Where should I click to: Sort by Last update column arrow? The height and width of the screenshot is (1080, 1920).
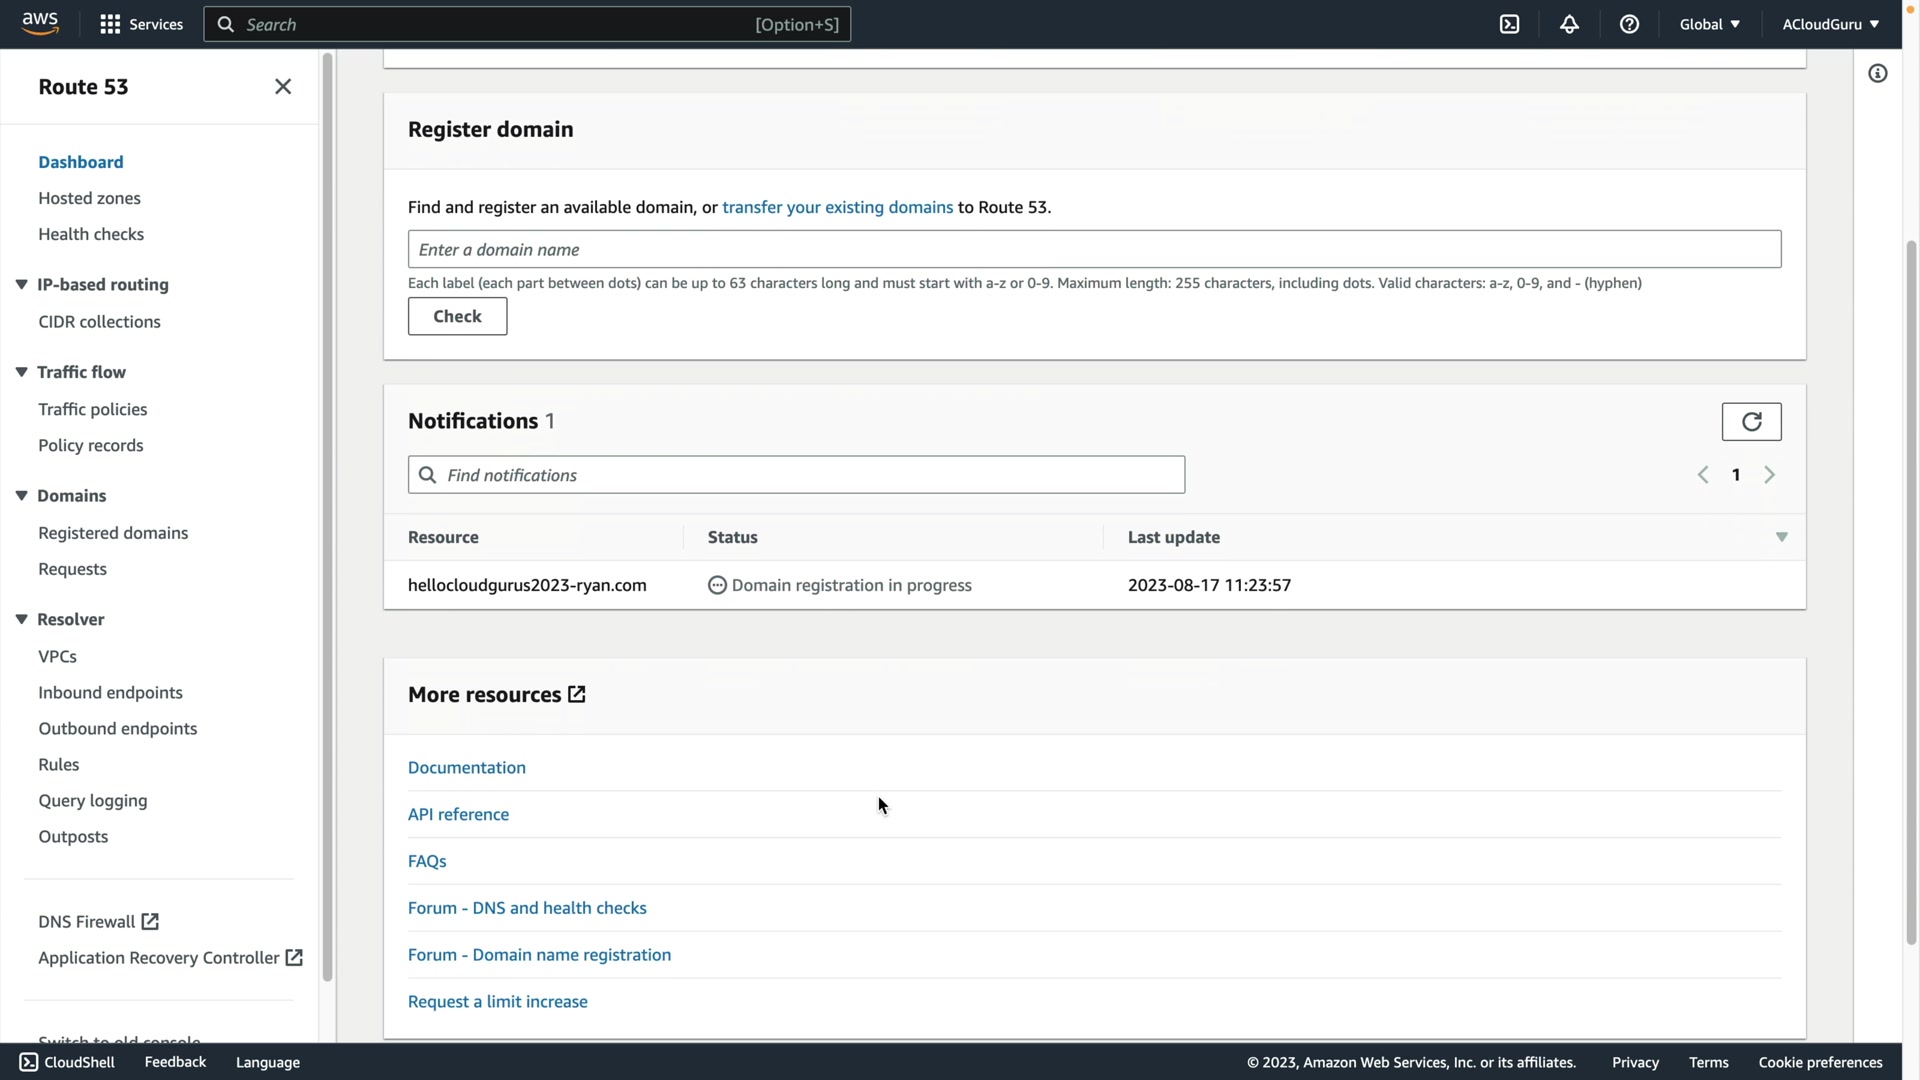pyautogui.click(x=1781, y=538)
